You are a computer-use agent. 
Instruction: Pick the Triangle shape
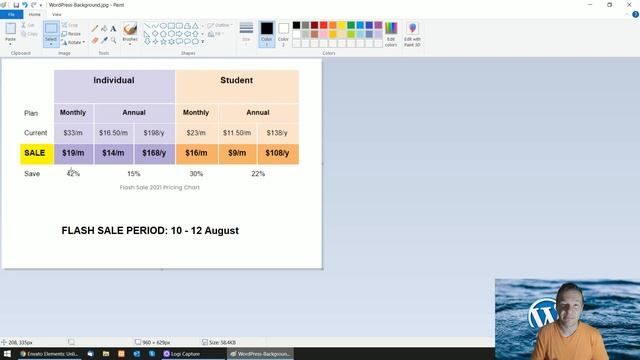click(195, 26)
